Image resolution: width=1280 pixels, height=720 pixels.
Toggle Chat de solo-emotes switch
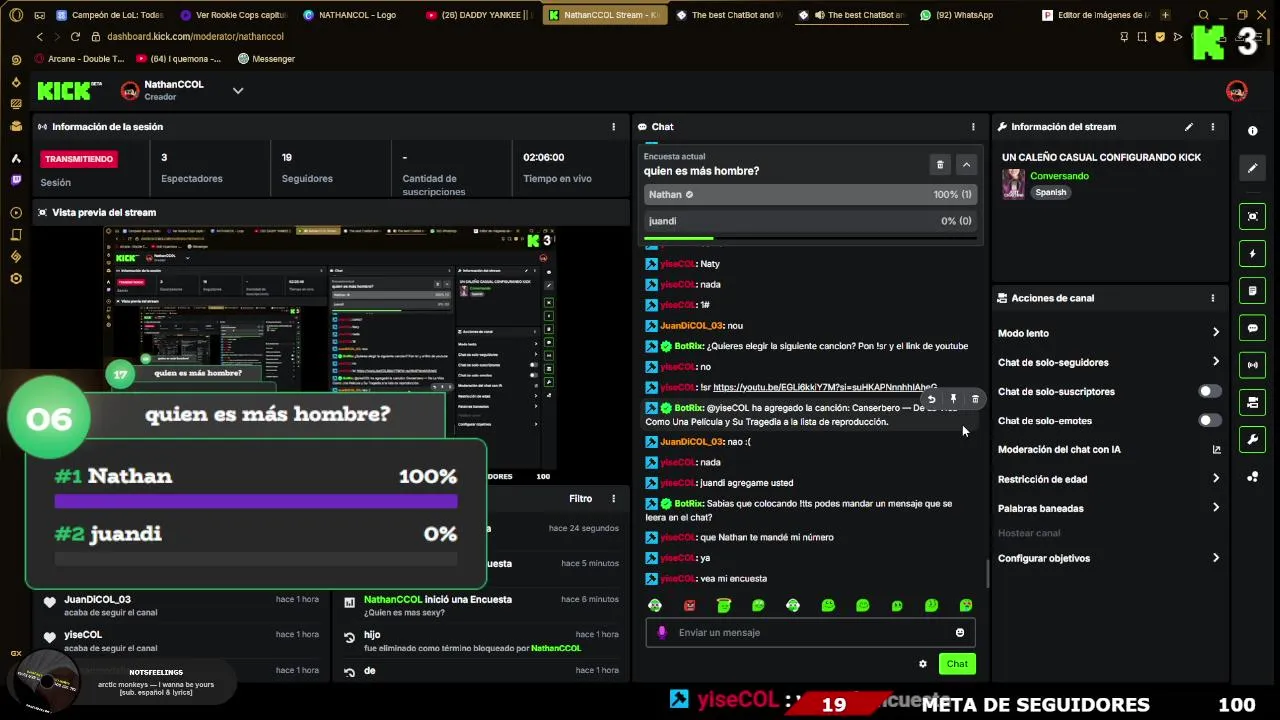pyautogui.click(x=1209, y=420)
